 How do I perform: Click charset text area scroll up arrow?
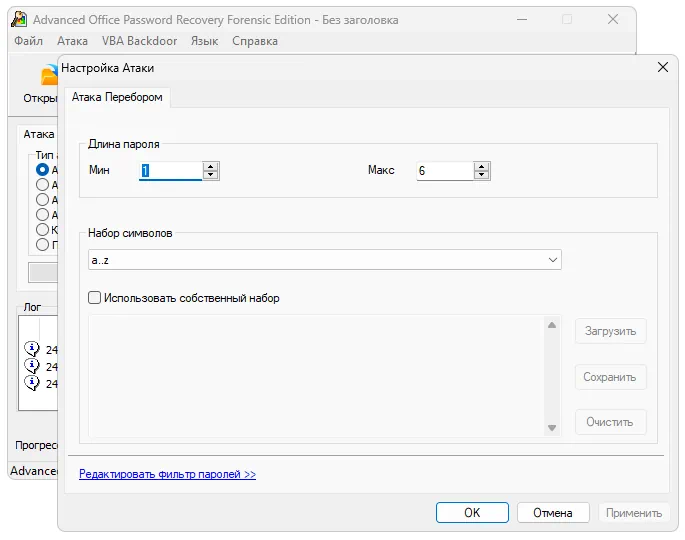tap(552, 325)
